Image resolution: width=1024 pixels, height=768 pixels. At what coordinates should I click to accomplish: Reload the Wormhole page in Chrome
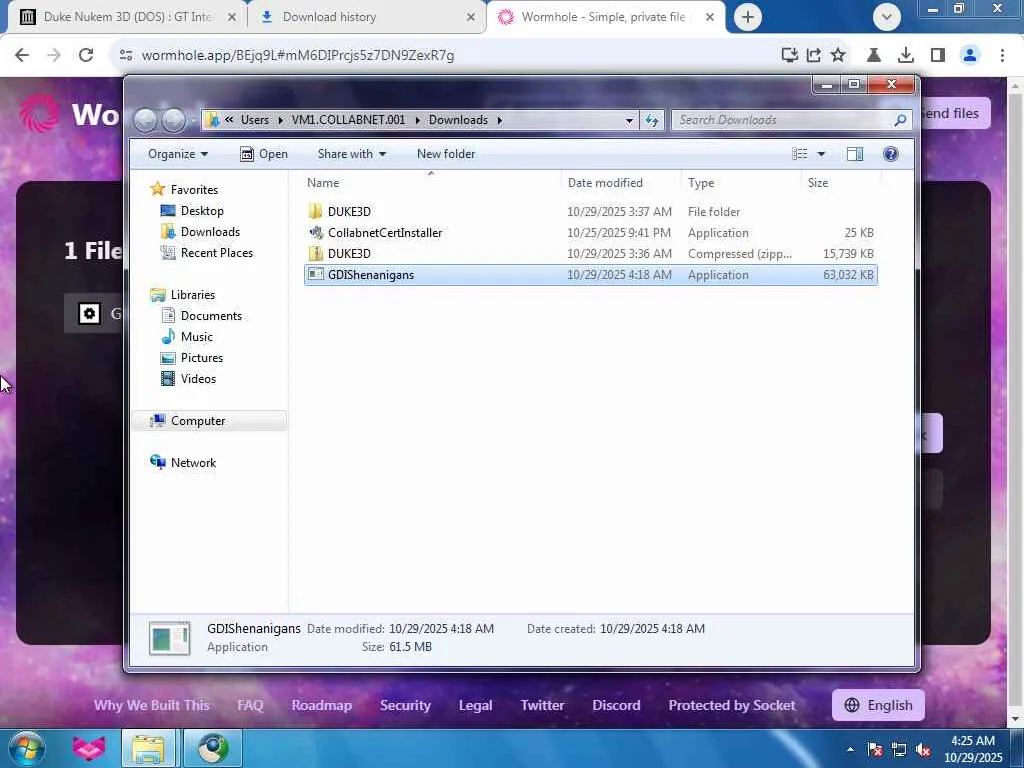86,56
